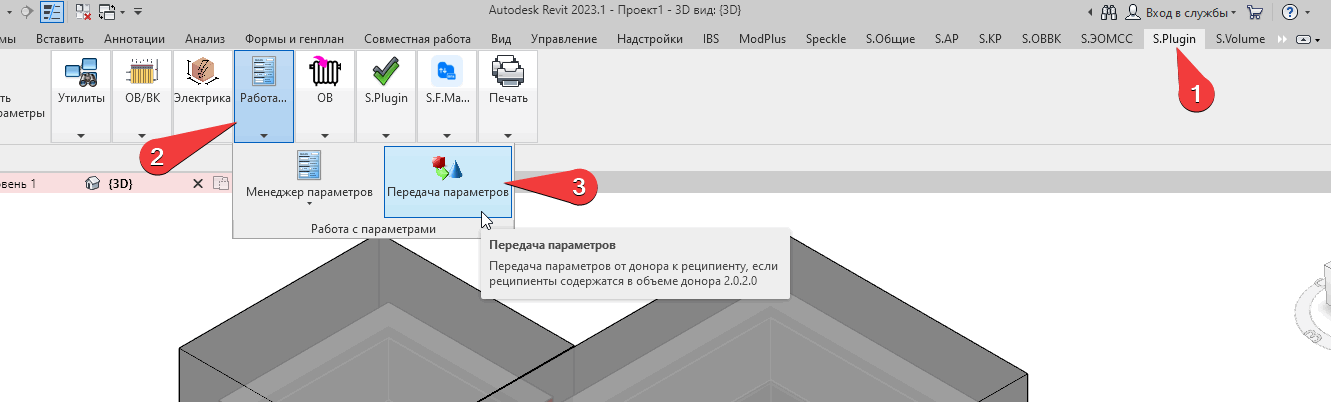The height and width of the screenshot is (402, 1331).
Task: Click the ribbon minimize toggle button
Action: click(1302, 39)
